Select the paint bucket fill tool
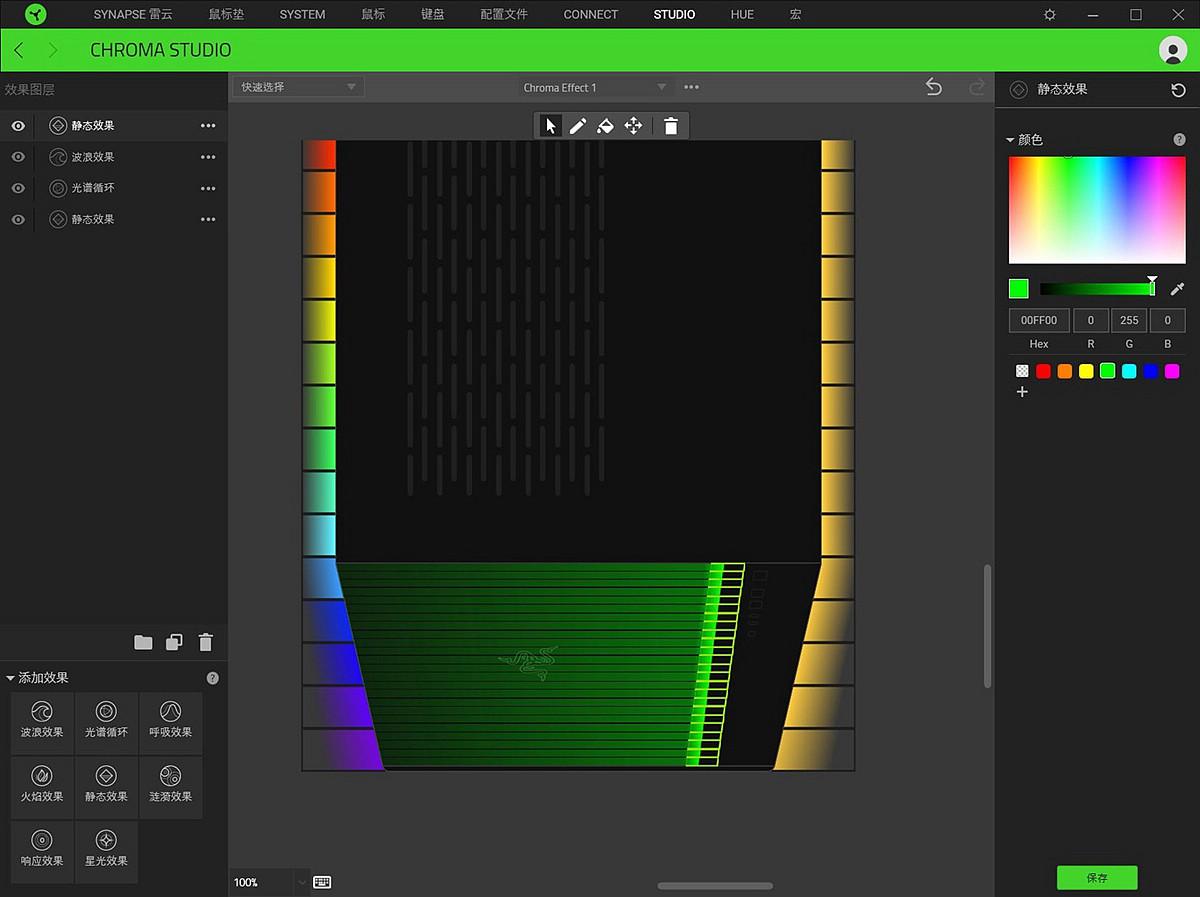This screenshot has height=897, width=1200. (605, 126)
